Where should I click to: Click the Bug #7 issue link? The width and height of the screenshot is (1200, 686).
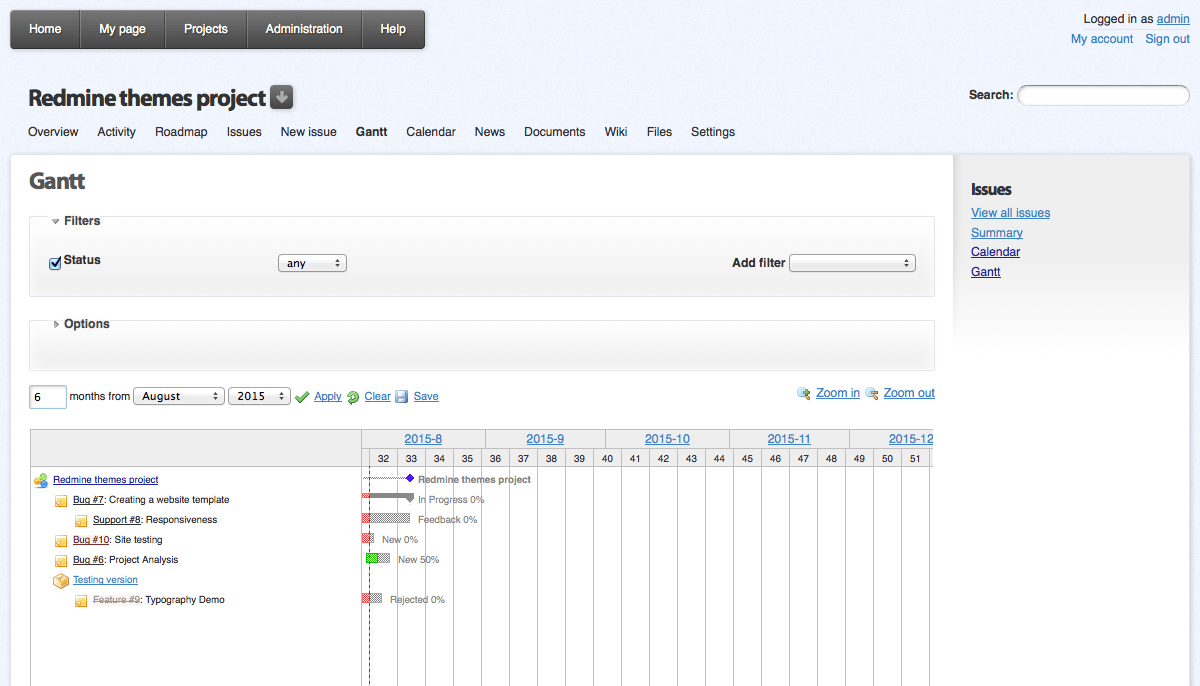tap(89, 500)
